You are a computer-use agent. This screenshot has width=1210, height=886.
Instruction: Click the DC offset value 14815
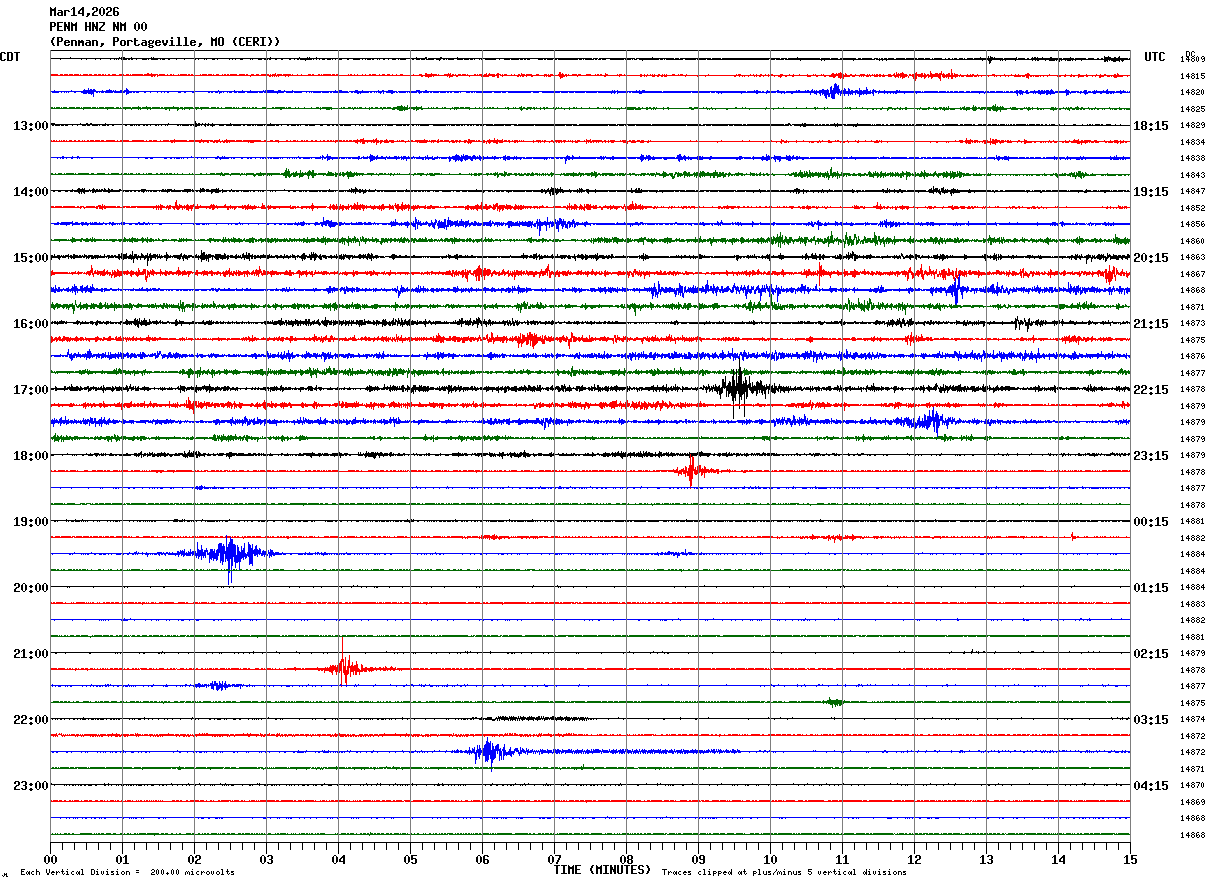coord(1192,76)
